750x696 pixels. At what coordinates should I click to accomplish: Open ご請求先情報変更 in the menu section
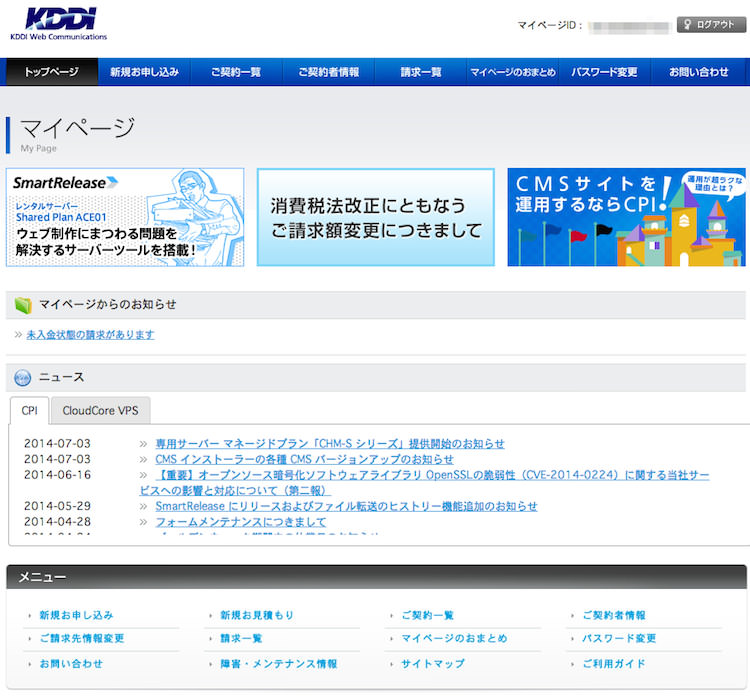tap(82, 639)
